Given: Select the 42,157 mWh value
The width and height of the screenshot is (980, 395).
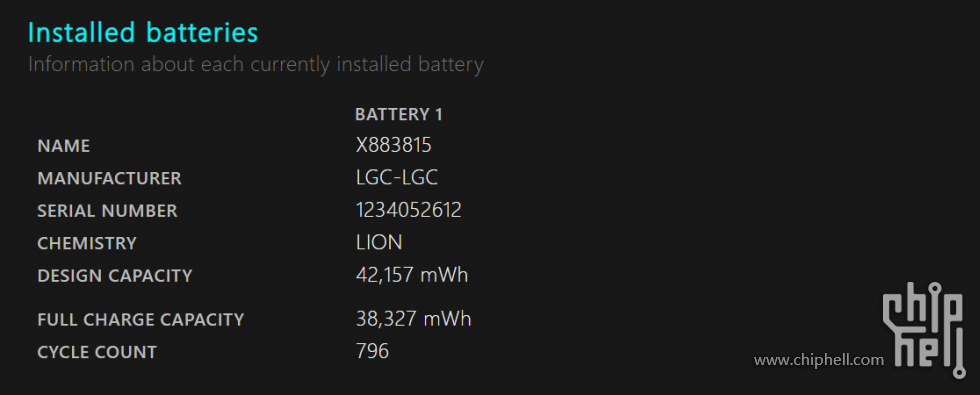Looking at the screenshot, I should pos(412,275).
